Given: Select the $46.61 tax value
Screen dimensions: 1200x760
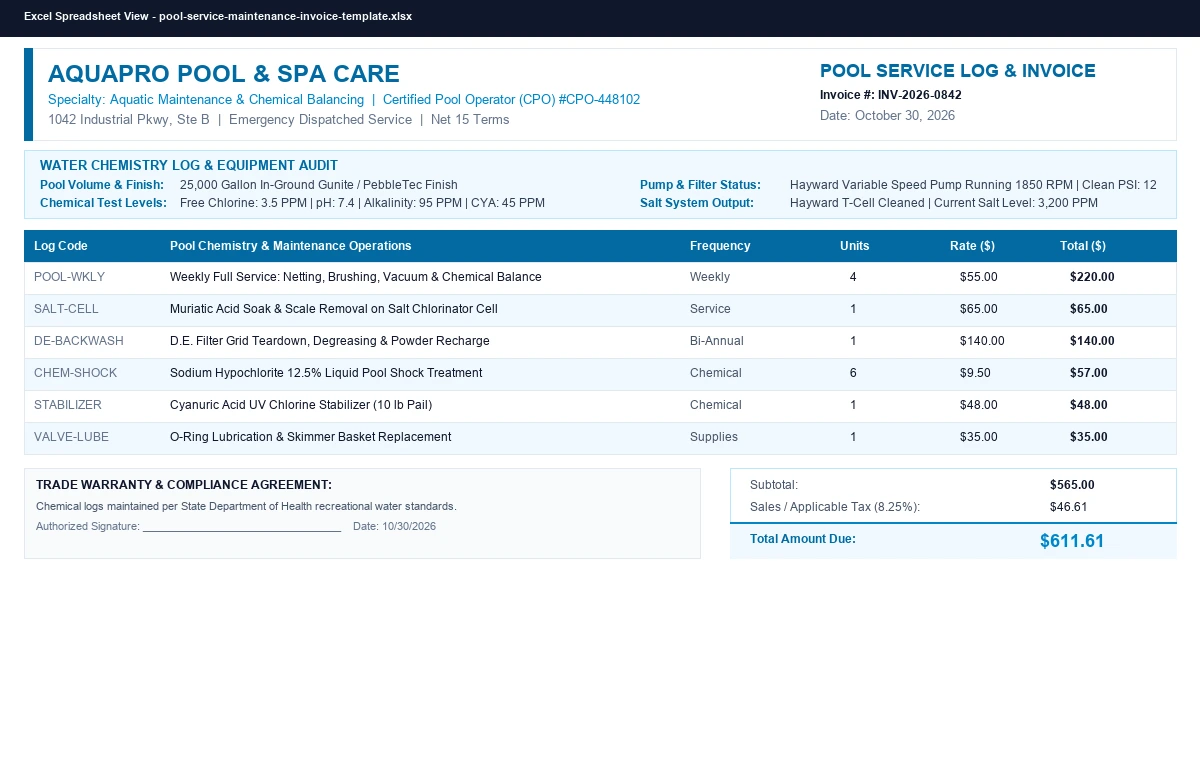Looking at the screenshot, I should 1069,507.
